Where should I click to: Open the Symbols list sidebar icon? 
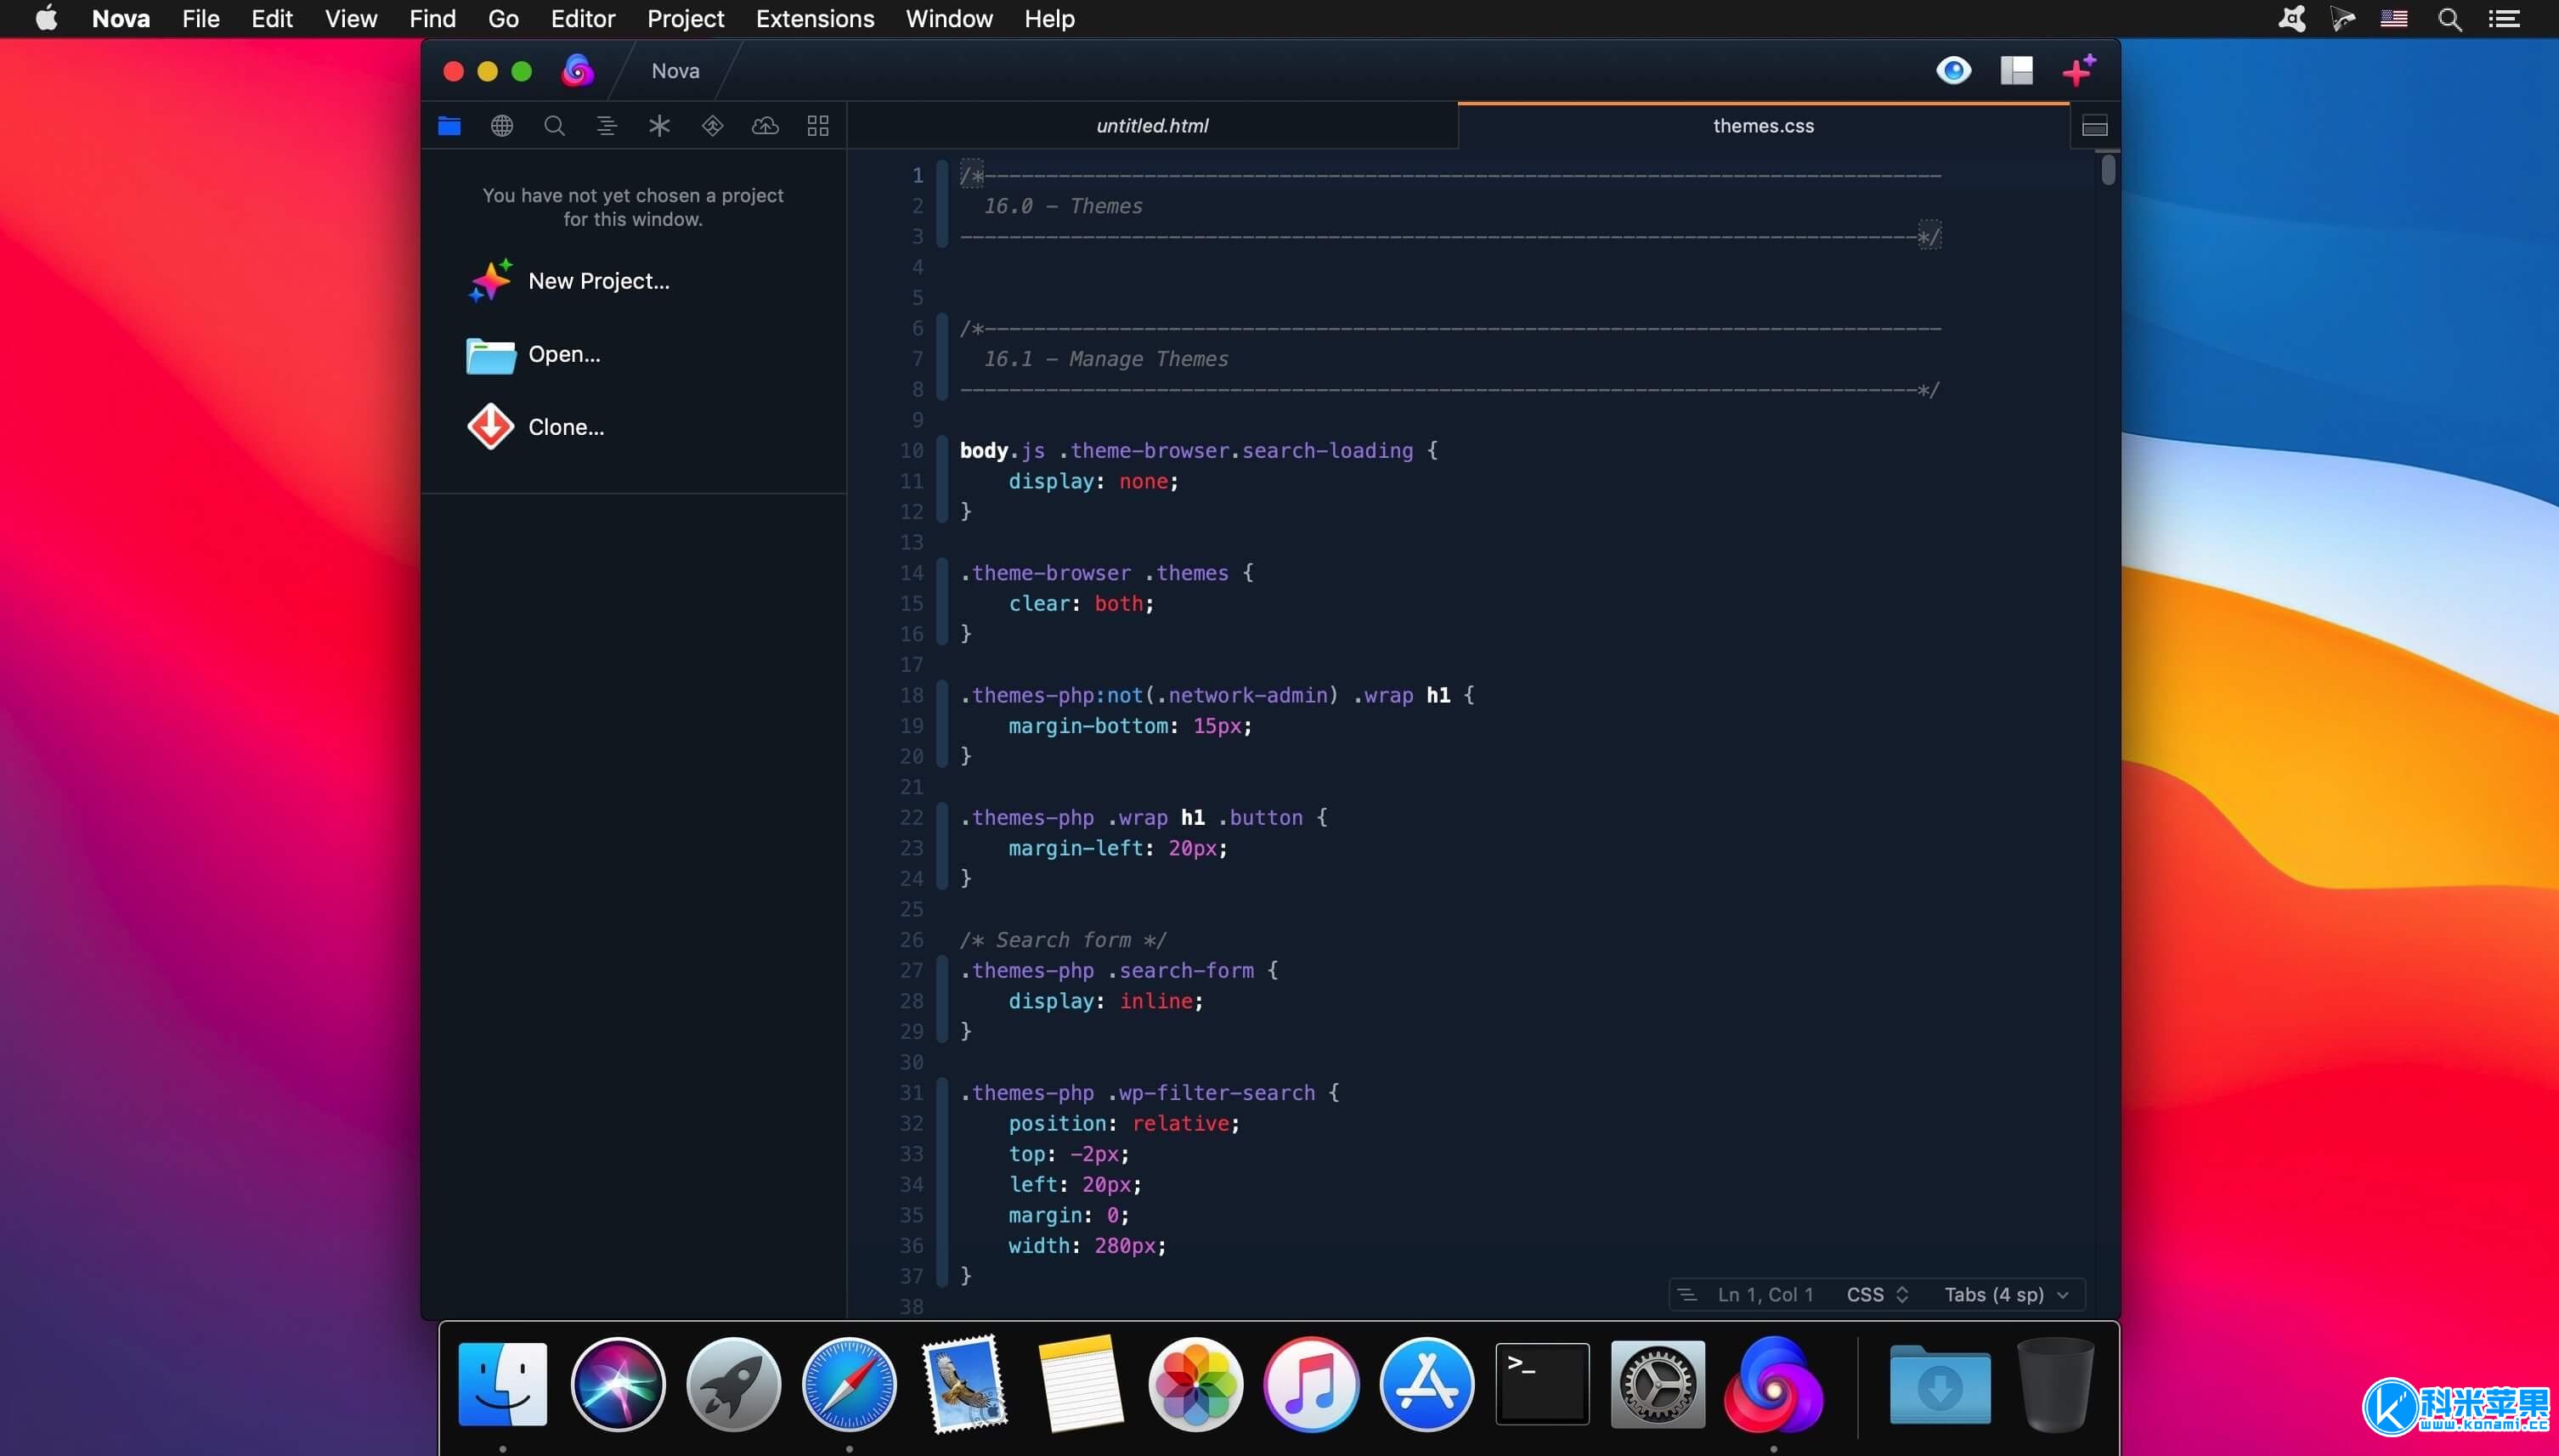click(x=607, y=126)
